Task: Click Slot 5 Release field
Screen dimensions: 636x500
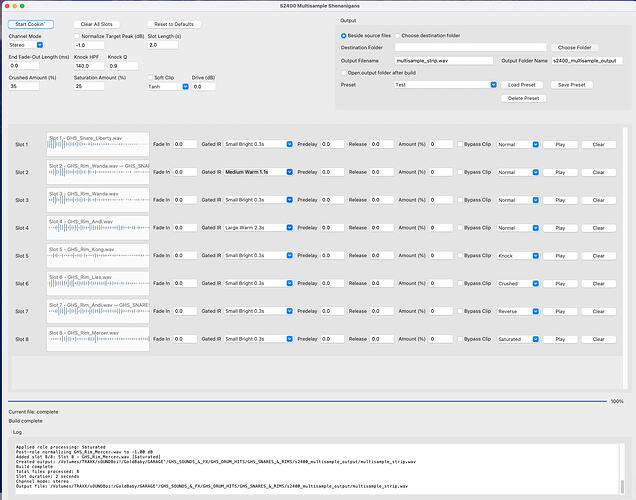Action: (x=382, y=256)
